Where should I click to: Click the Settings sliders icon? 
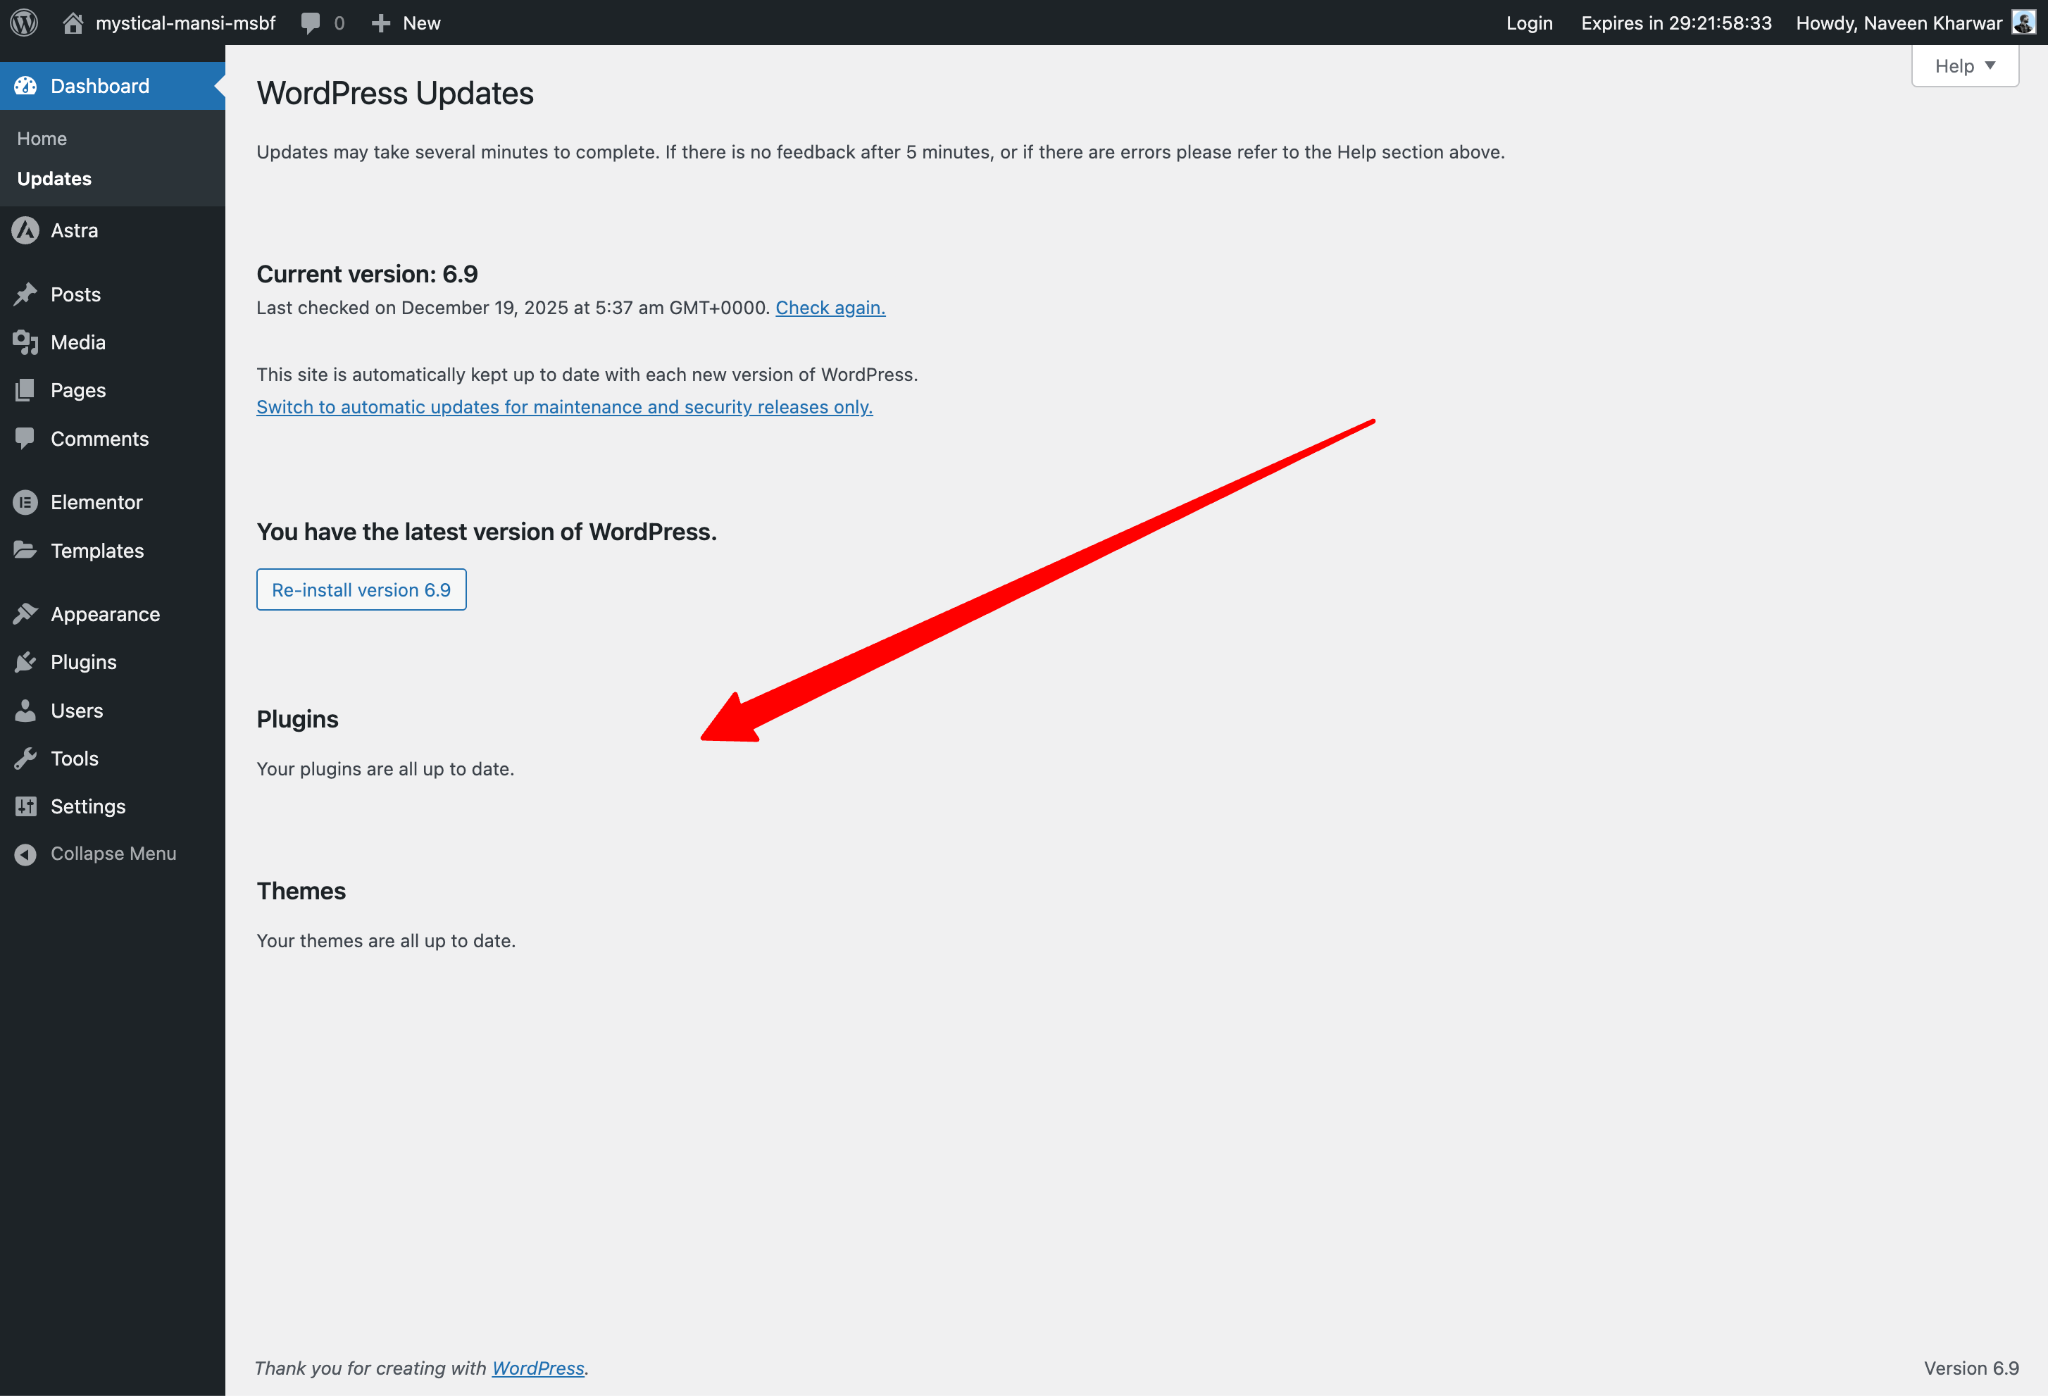pyautogui.click(x=25, y=807)
